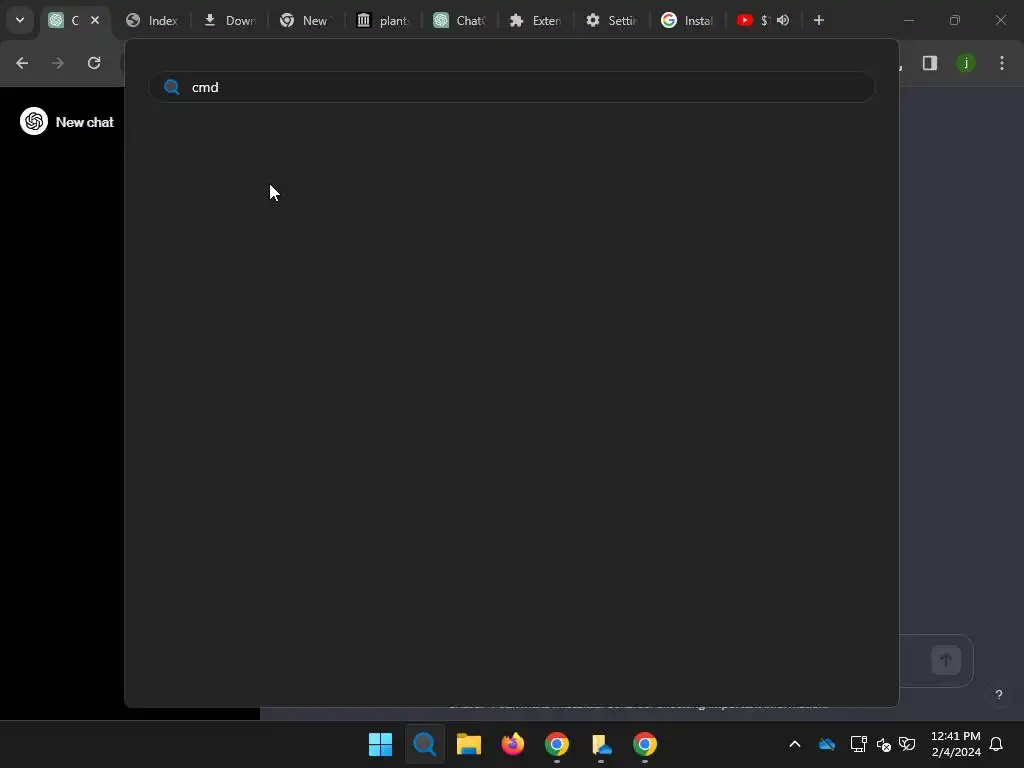Switch to the New Tab tab
The image size is (1024, 768).
coord(306,21)
